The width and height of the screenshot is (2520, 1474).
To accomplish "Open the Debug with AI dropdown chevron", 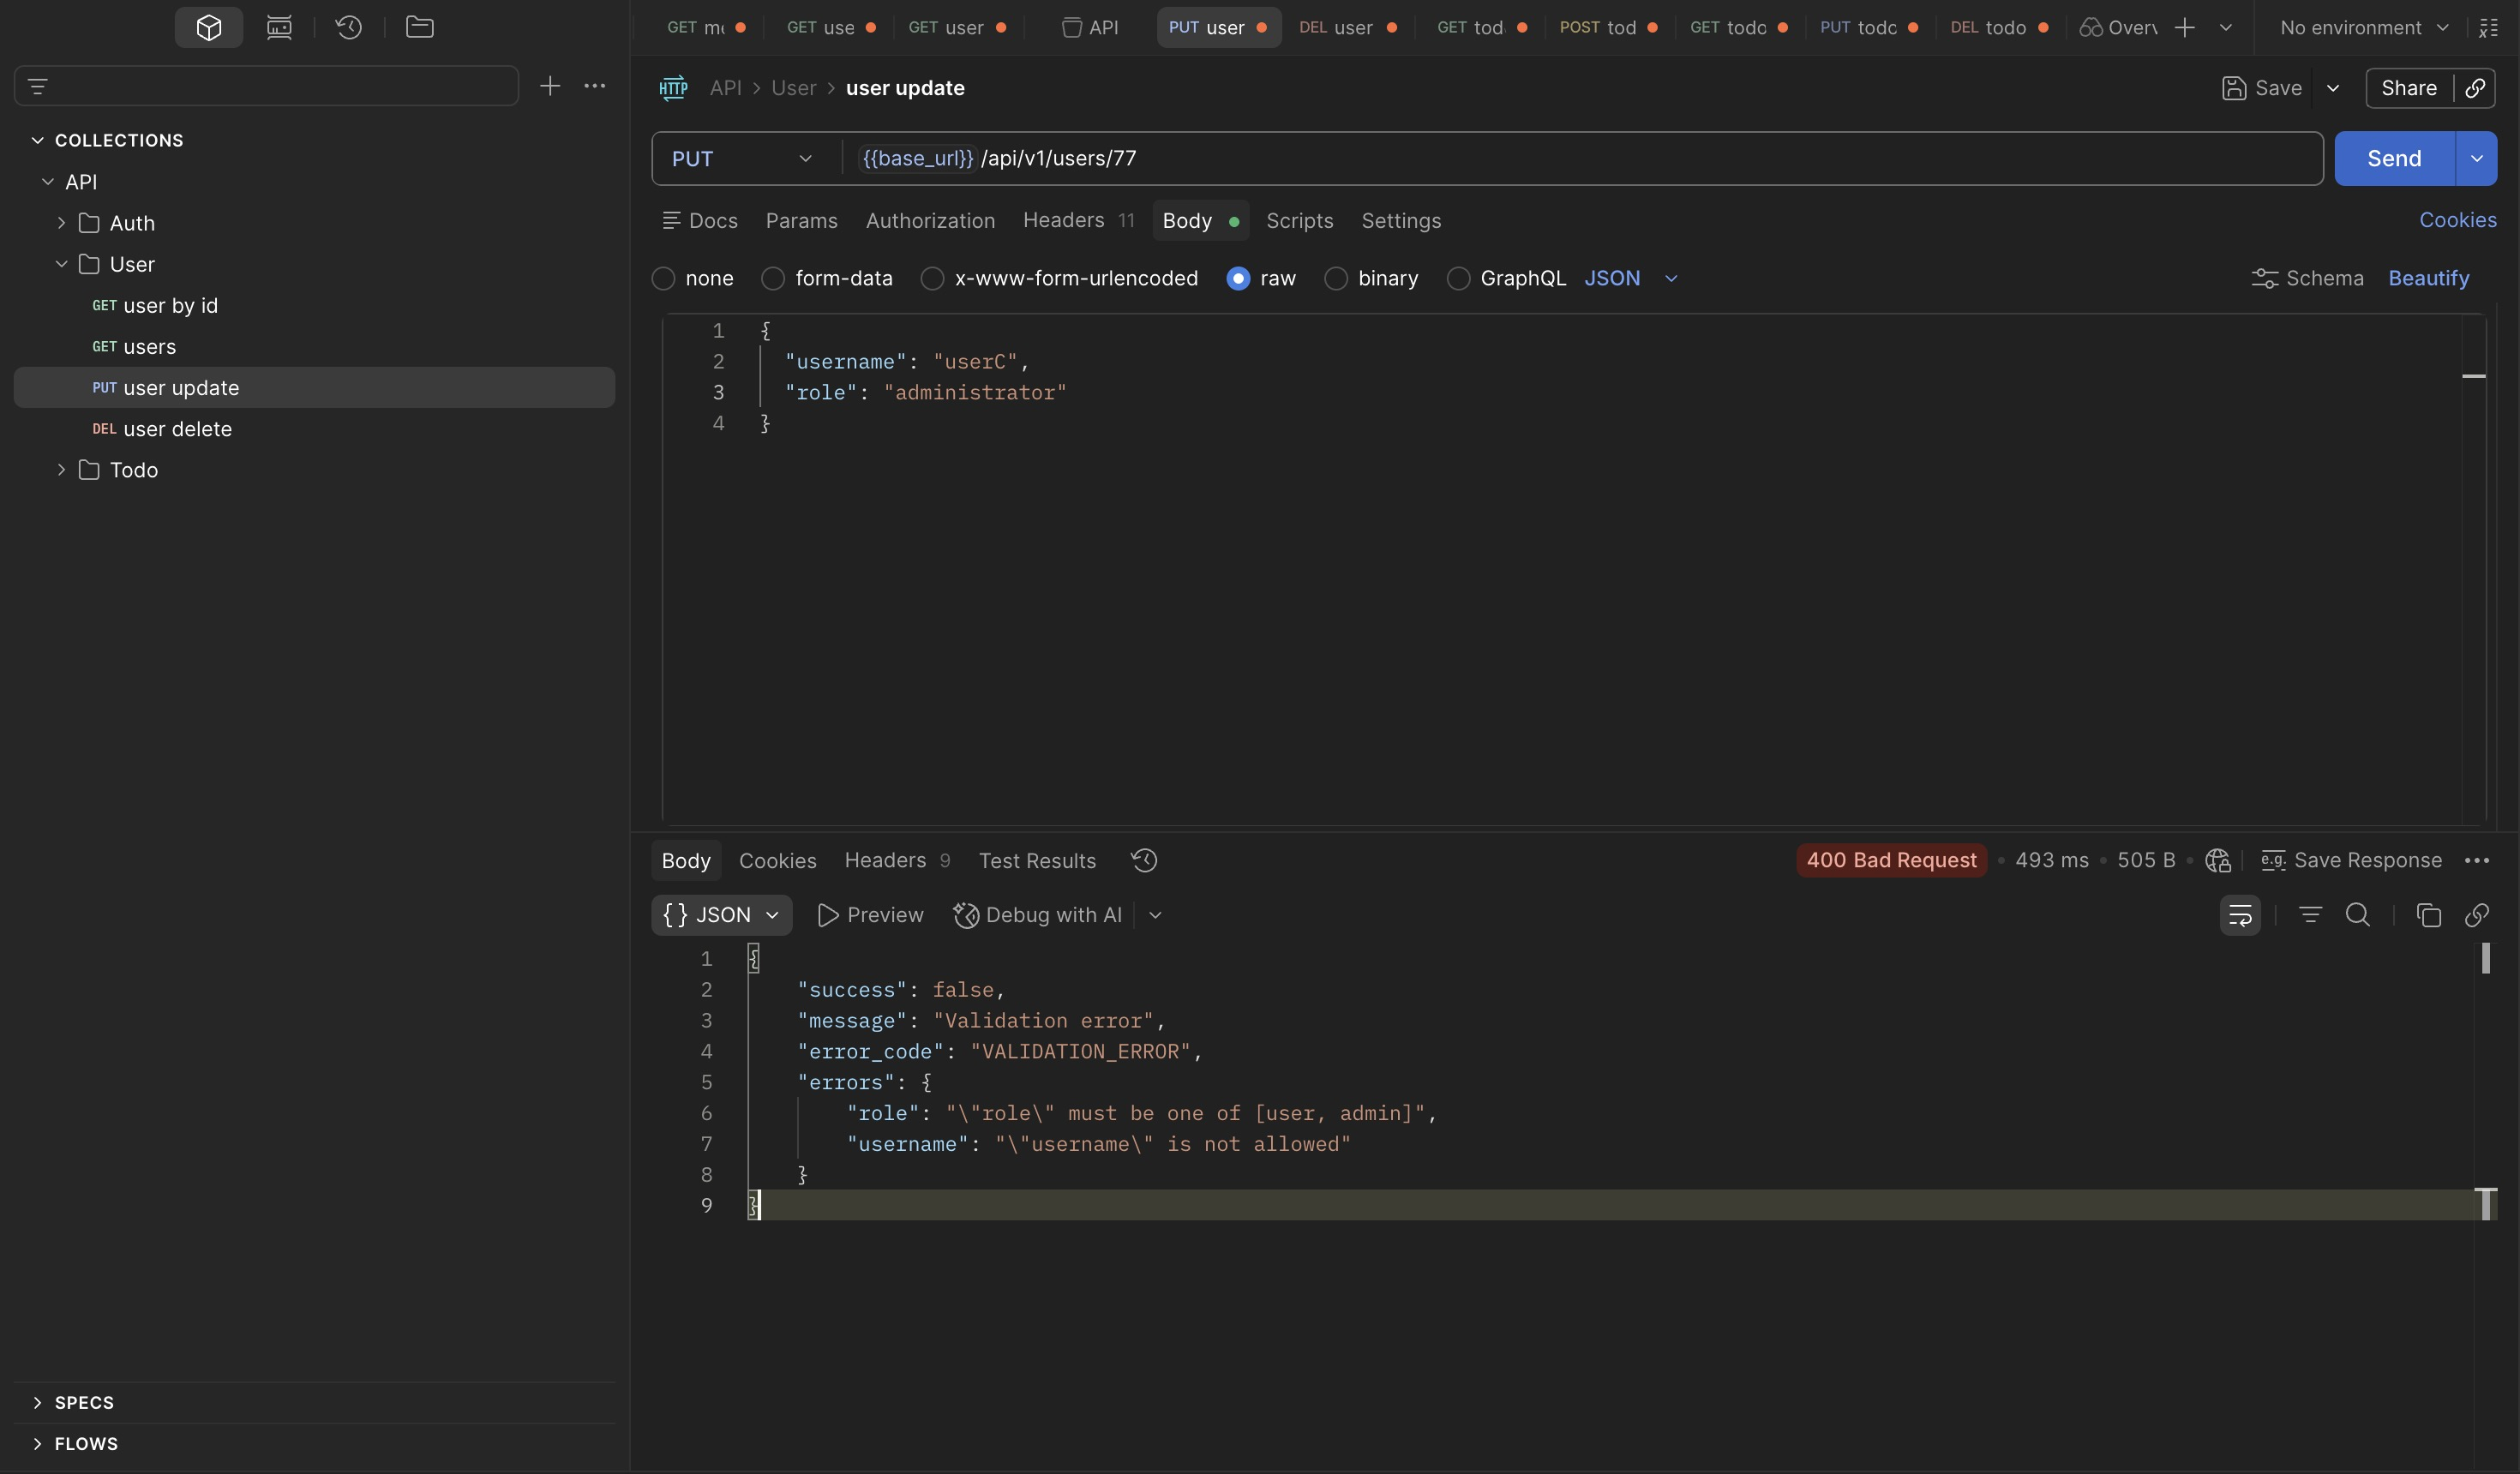I will pyautogui.click(x=1155, y=915).
